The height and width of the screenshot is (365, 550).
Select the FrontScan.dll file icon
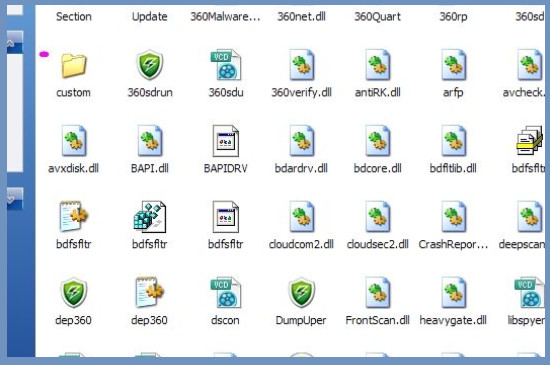(378, 292)
